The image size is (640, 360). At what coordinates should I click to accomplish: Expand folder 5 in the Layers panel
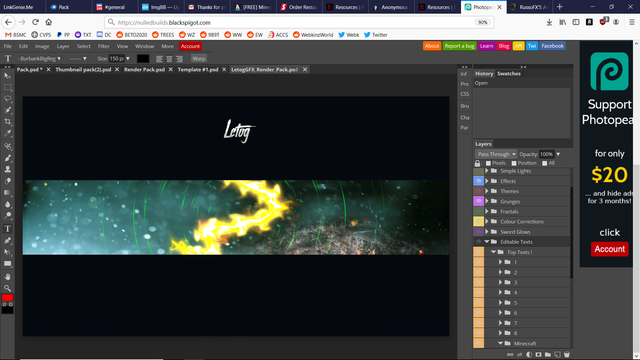tap(500, 302)
